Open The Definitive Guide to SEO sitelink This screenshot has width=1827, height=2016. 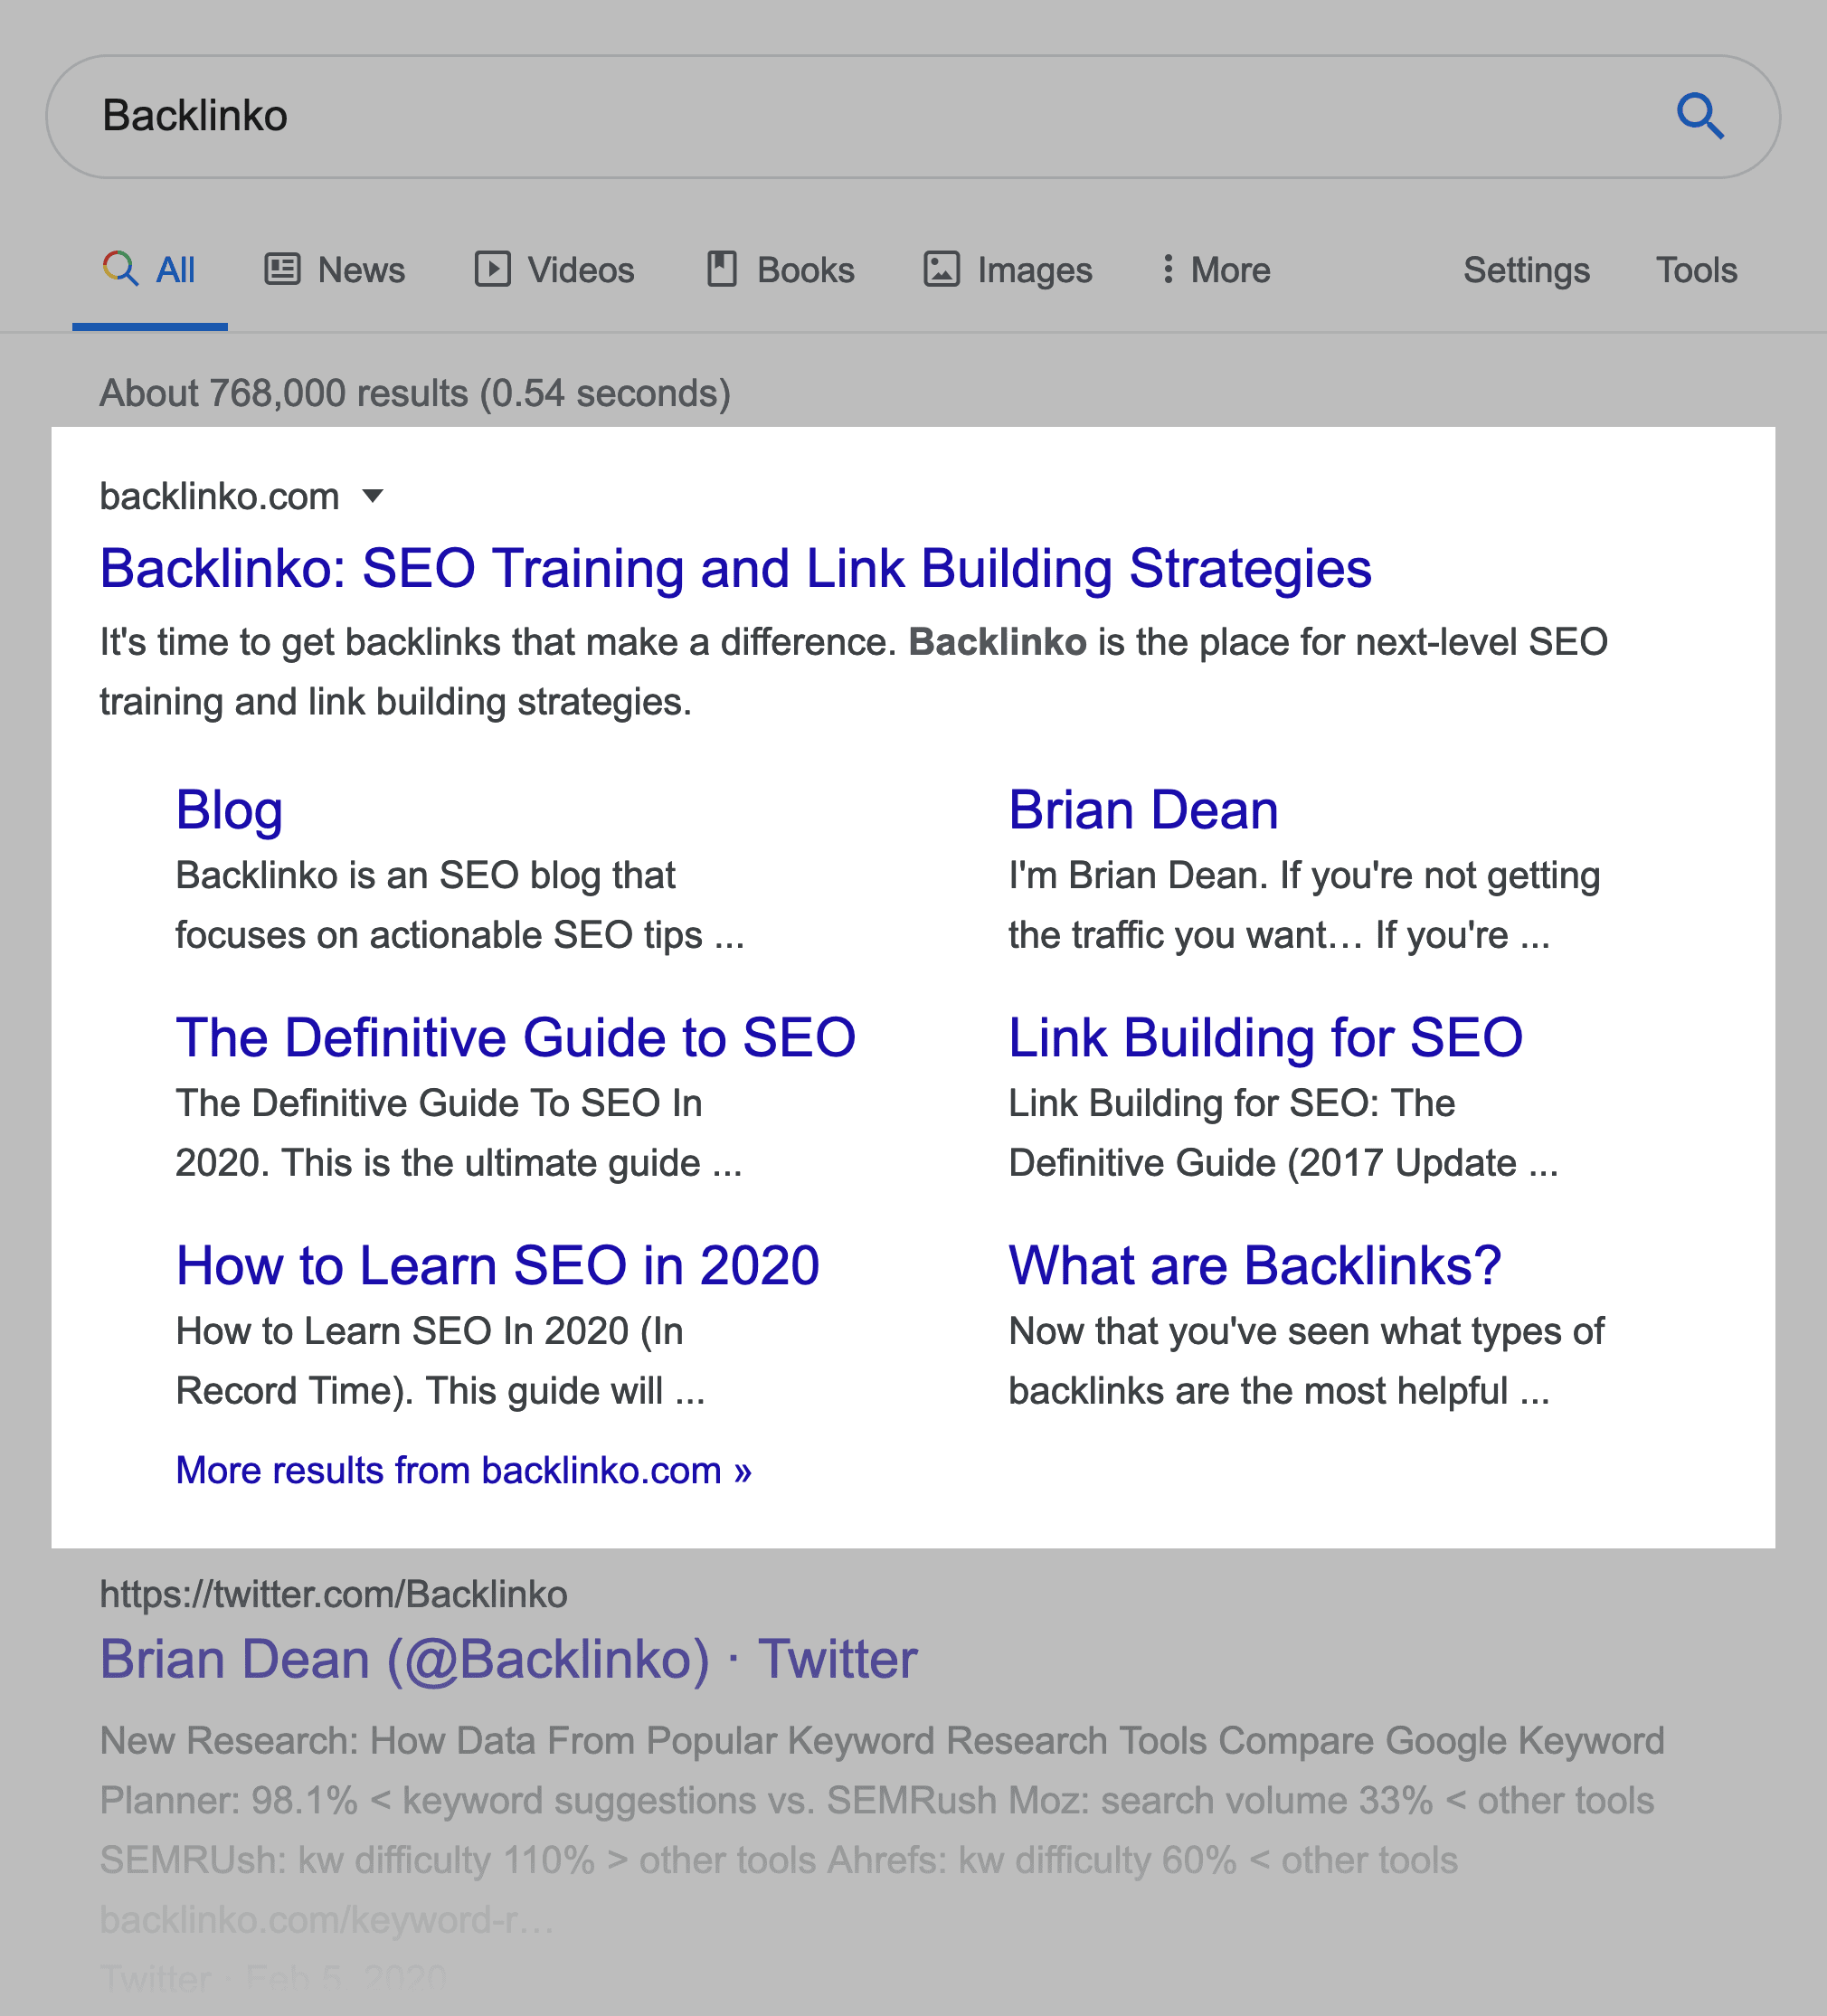pyautogui.click(x=515, y=1037)
